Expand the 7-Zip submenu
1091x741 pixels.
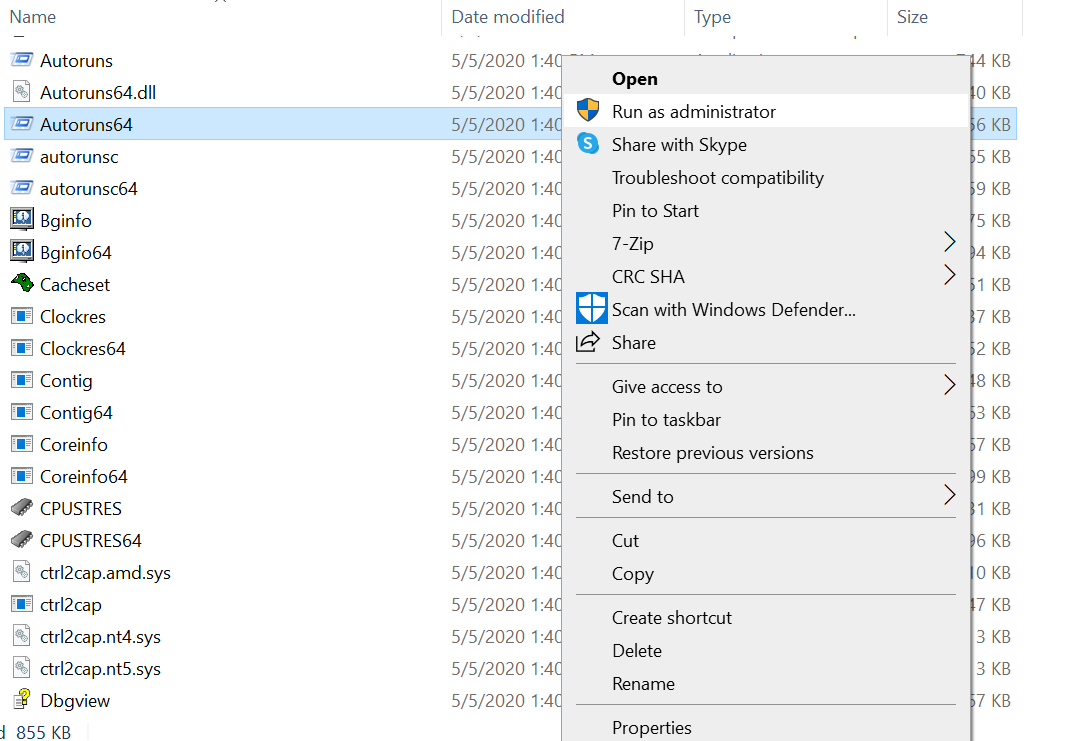point(948,242)
